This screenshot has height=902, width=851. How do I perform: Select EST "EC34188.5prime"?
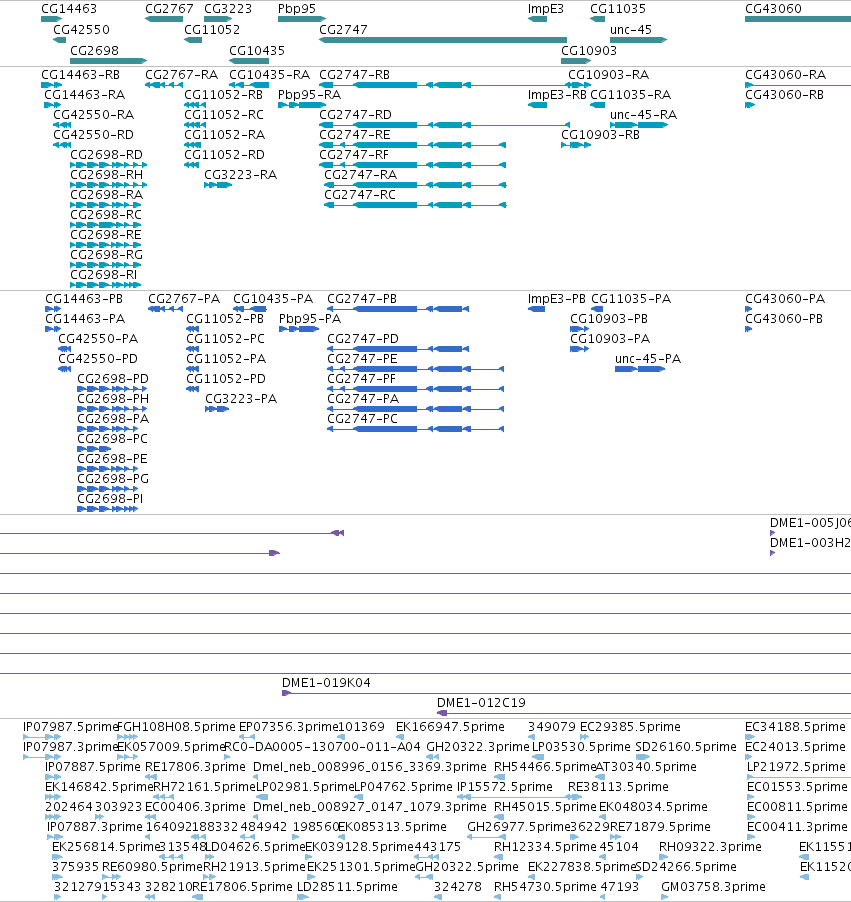click(x=795, y=727)
